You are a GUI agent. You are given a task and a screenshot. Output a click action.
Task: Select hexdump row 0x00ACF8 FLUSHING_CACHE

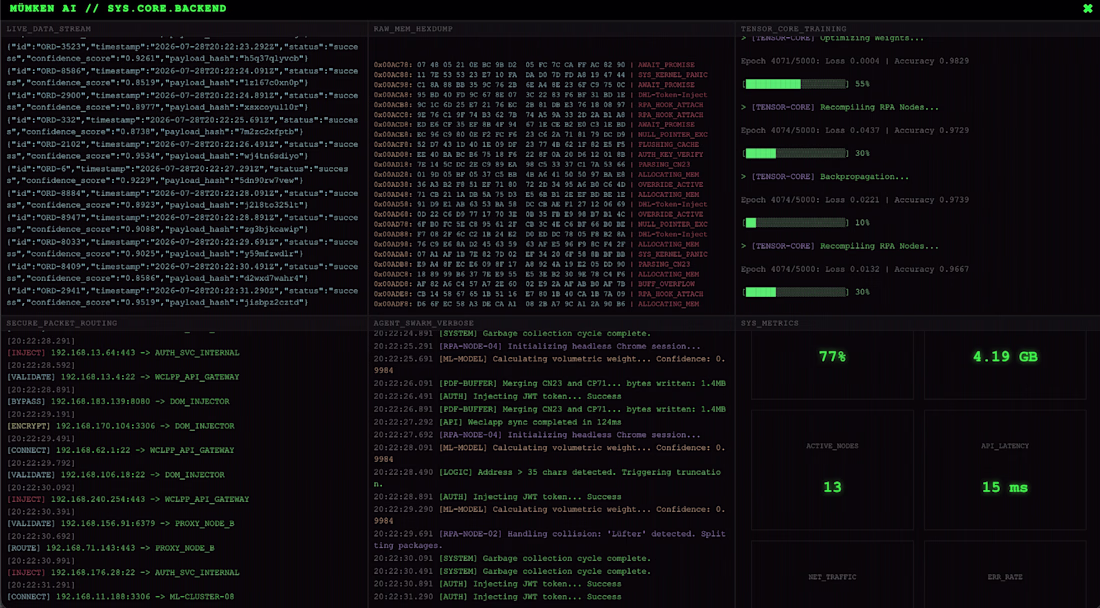(536, 144)
